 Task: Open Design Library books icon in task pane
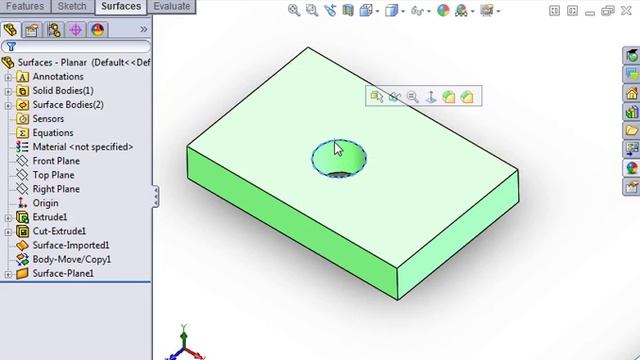click(x=631, y=111)
